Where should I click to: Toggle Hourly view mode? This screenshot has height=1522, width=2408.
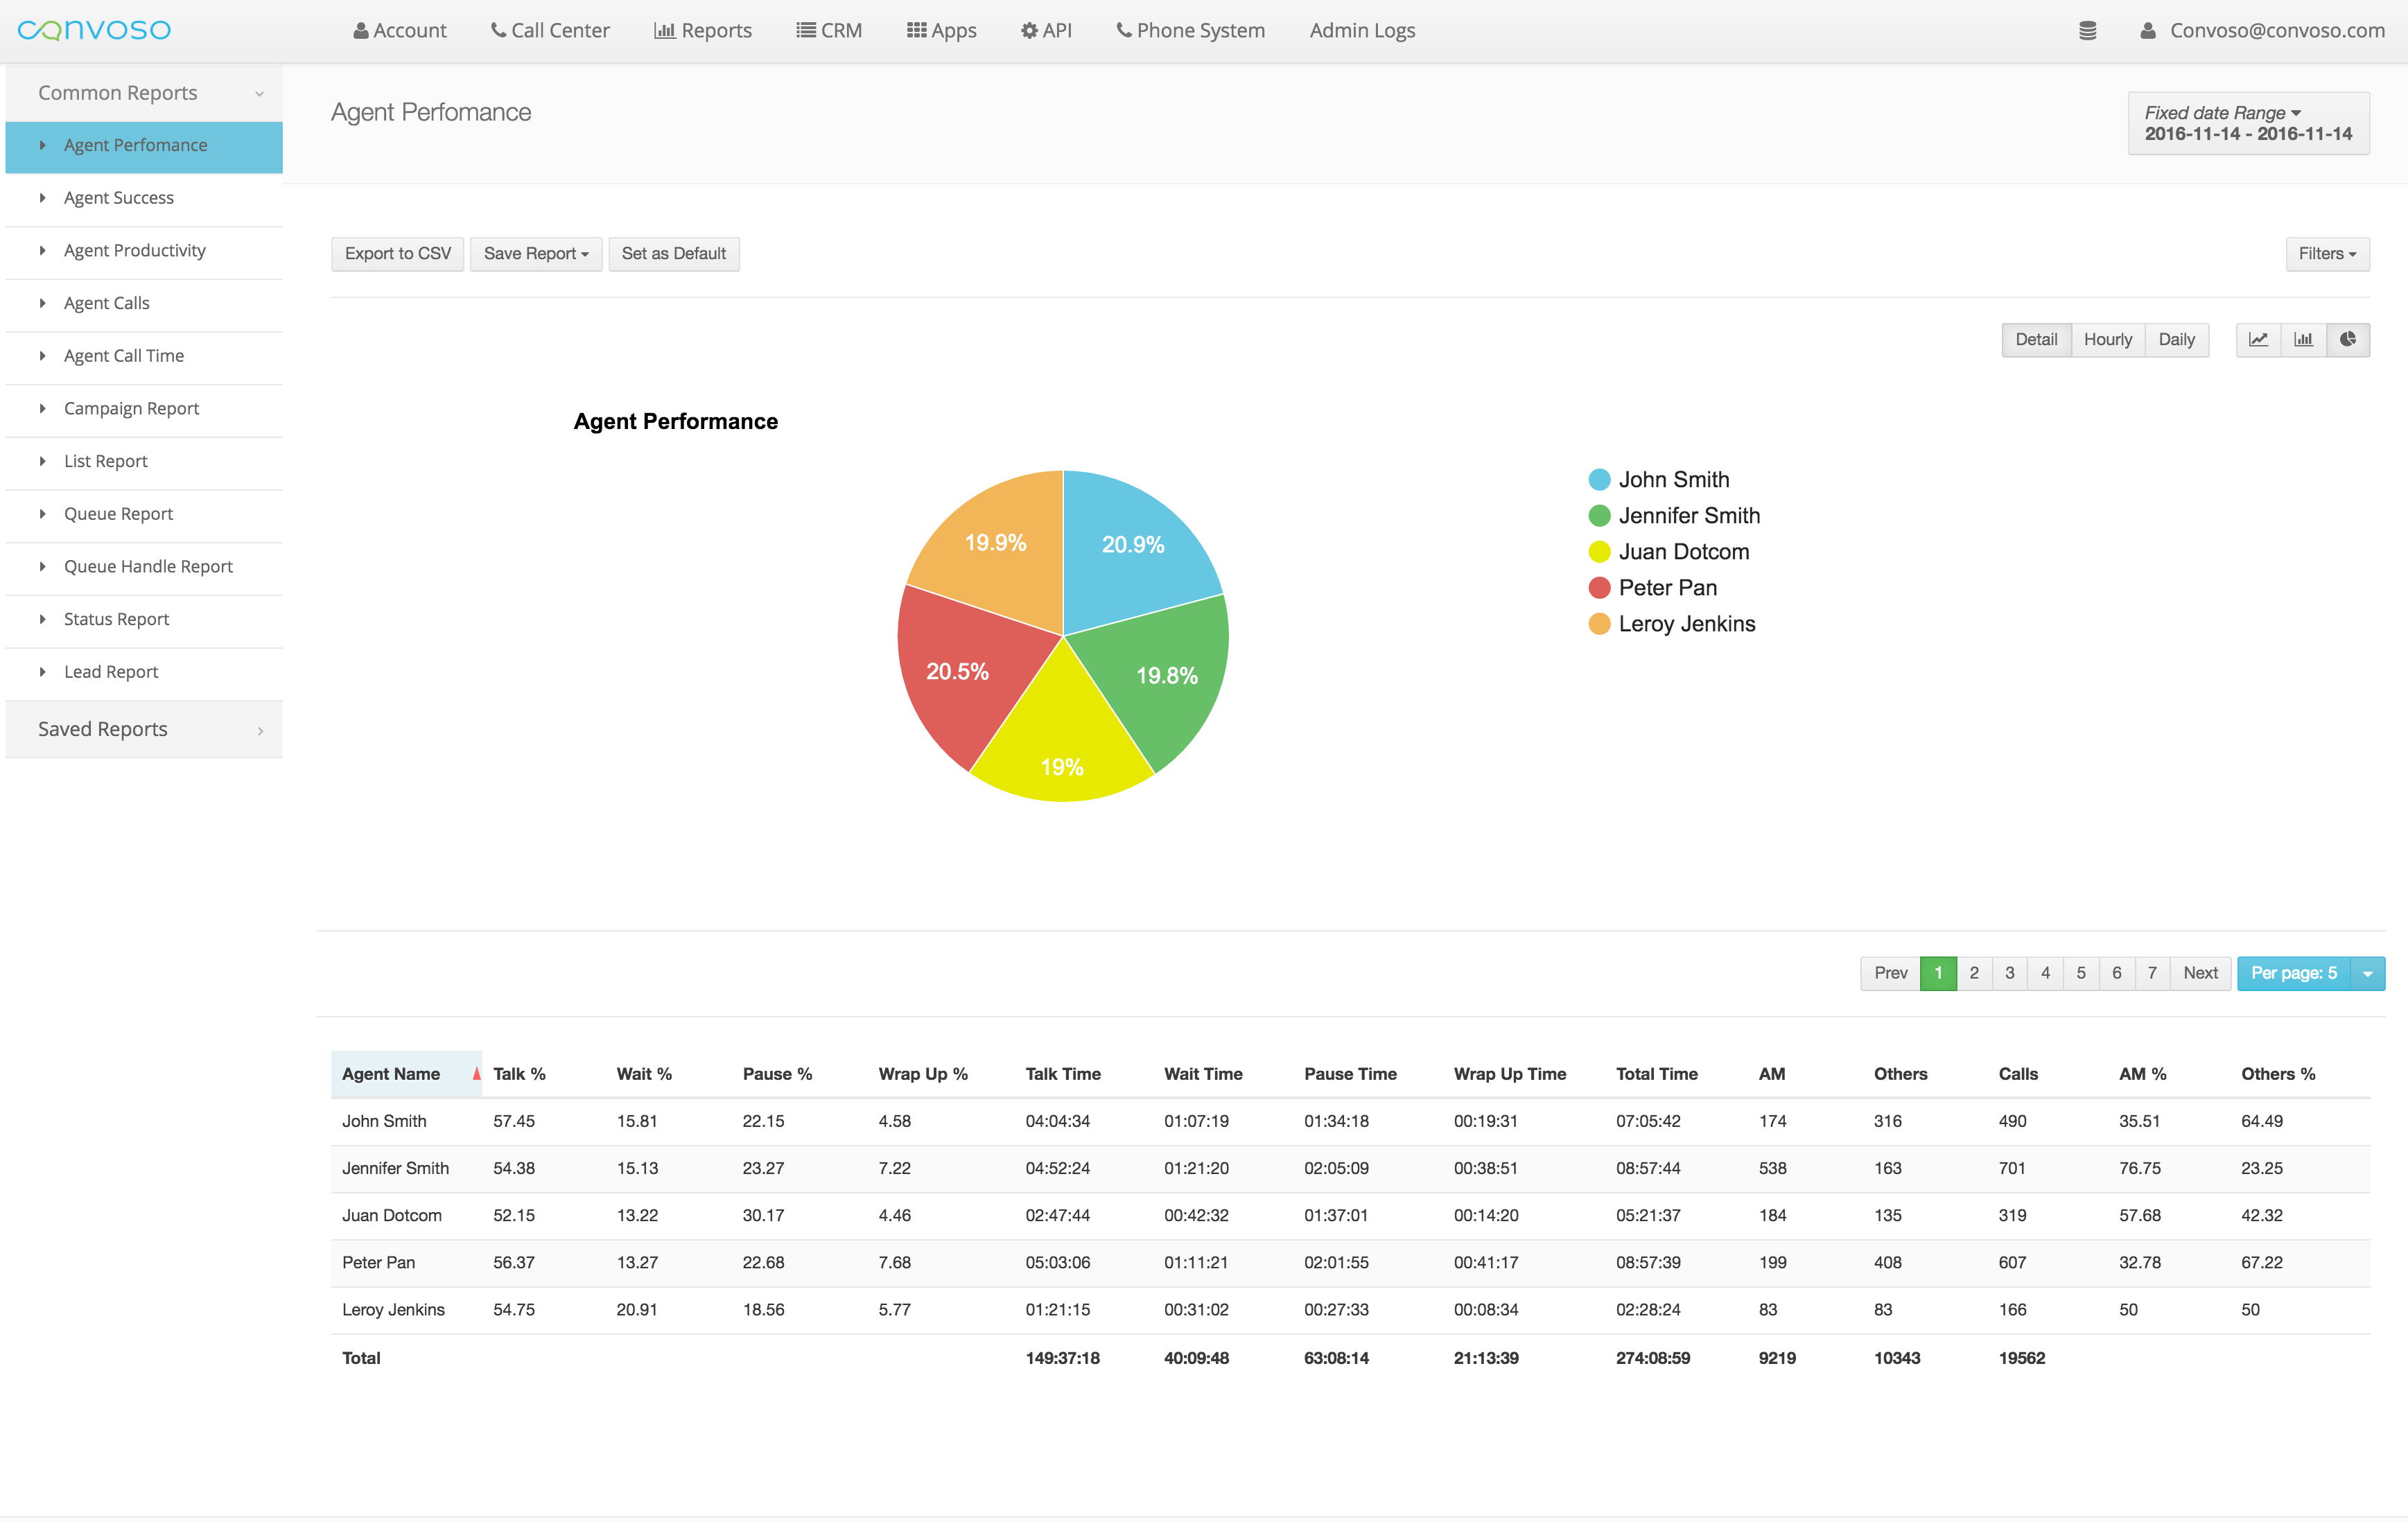point(2107,340)
